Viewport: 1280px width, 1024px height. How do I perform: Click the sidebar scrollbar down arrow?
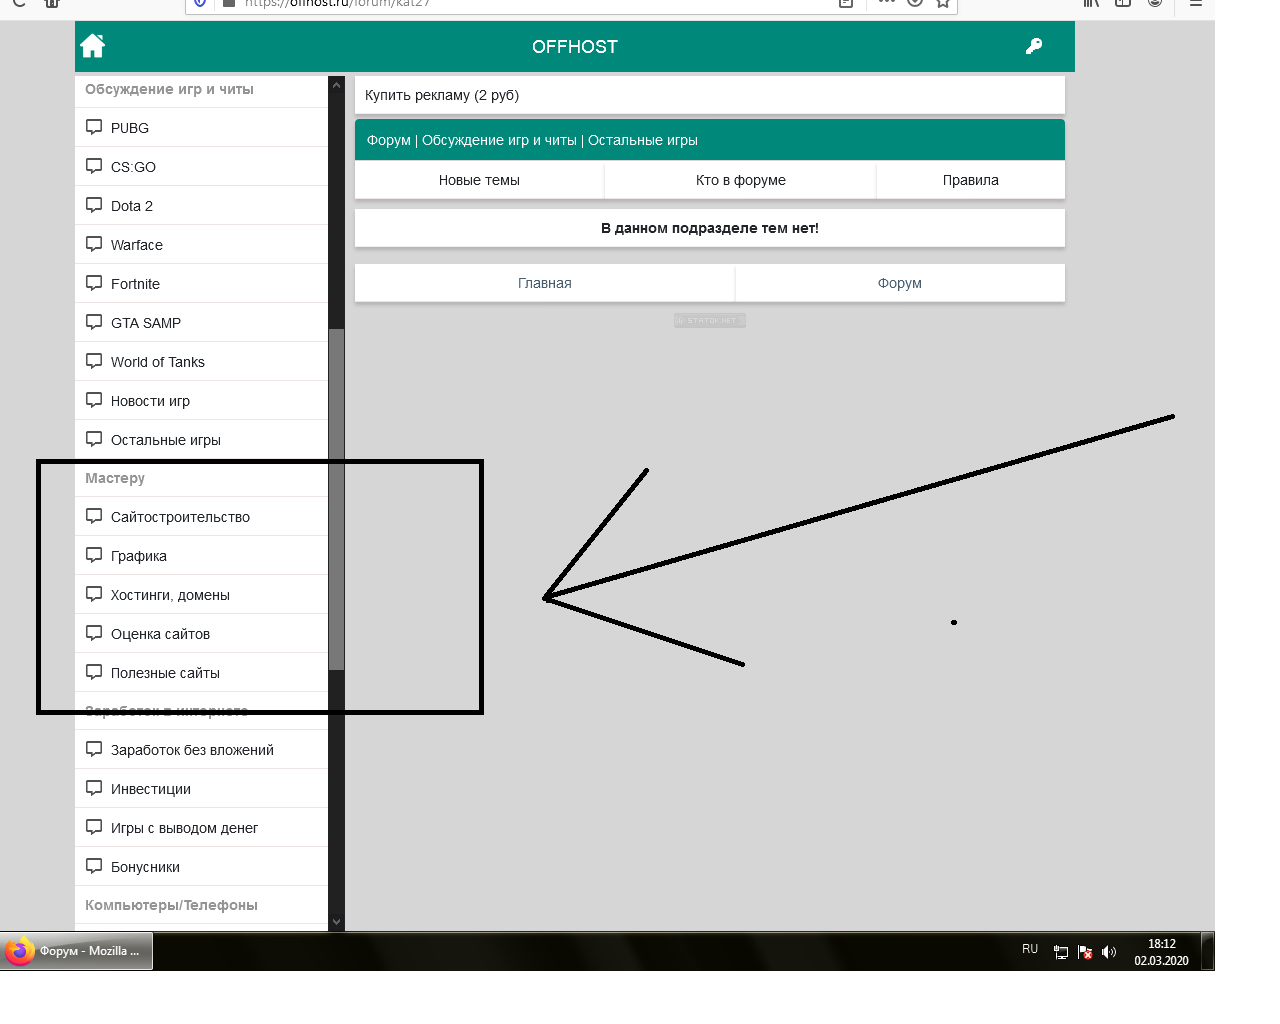(336, 922)
